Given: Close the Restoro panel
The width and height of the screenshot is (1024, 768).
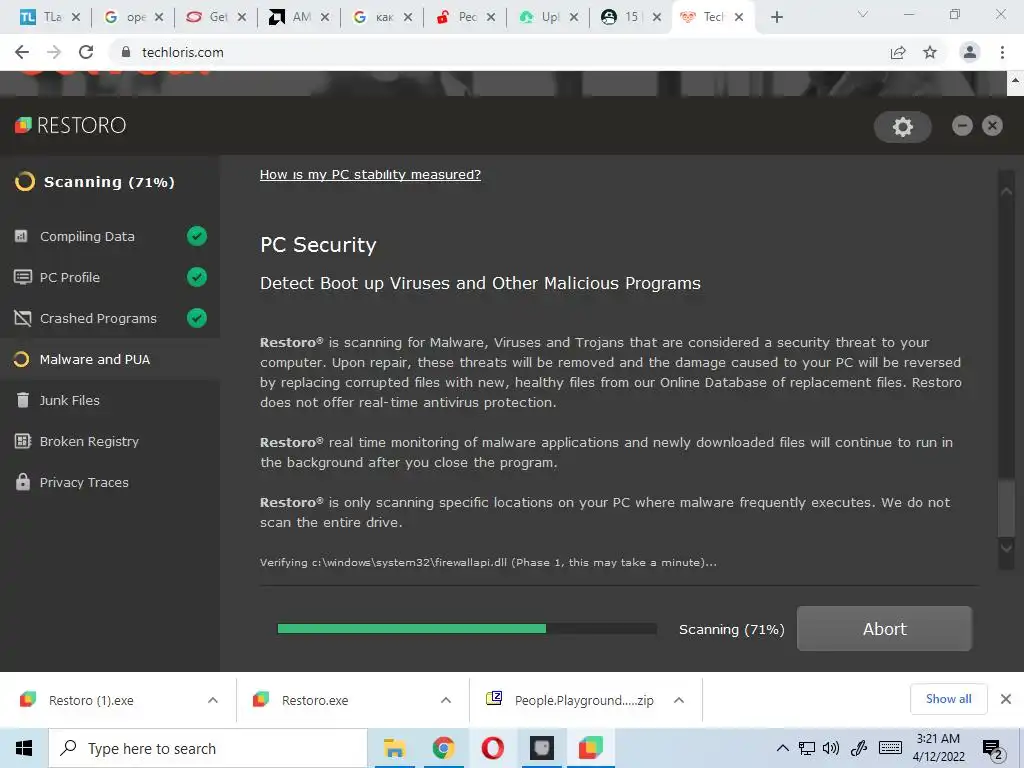Looking at the screenshot, I should pyautogui.click(x=992, y=125).
